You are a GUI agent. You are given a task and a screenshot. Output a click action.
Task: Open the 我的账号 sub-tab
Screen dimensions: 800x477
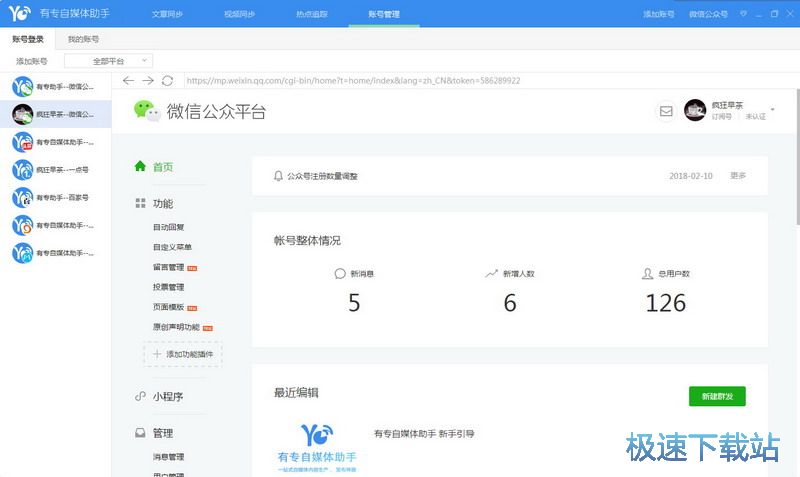point(84,39)
